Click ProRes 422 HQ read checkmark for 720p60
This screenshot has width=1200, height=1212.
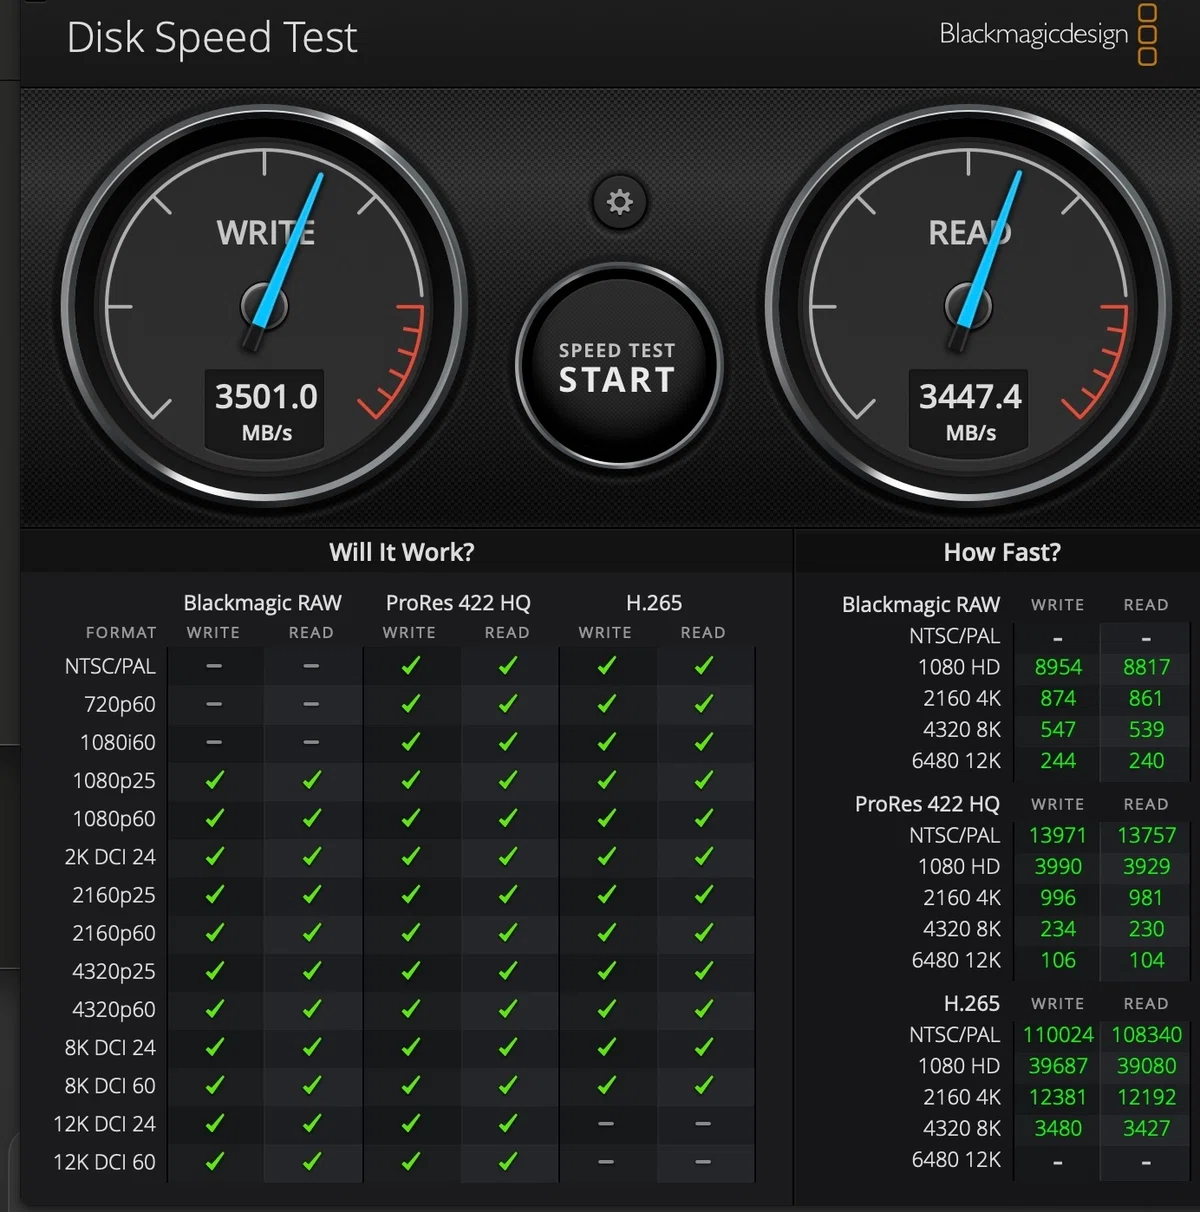coord(508,704)
